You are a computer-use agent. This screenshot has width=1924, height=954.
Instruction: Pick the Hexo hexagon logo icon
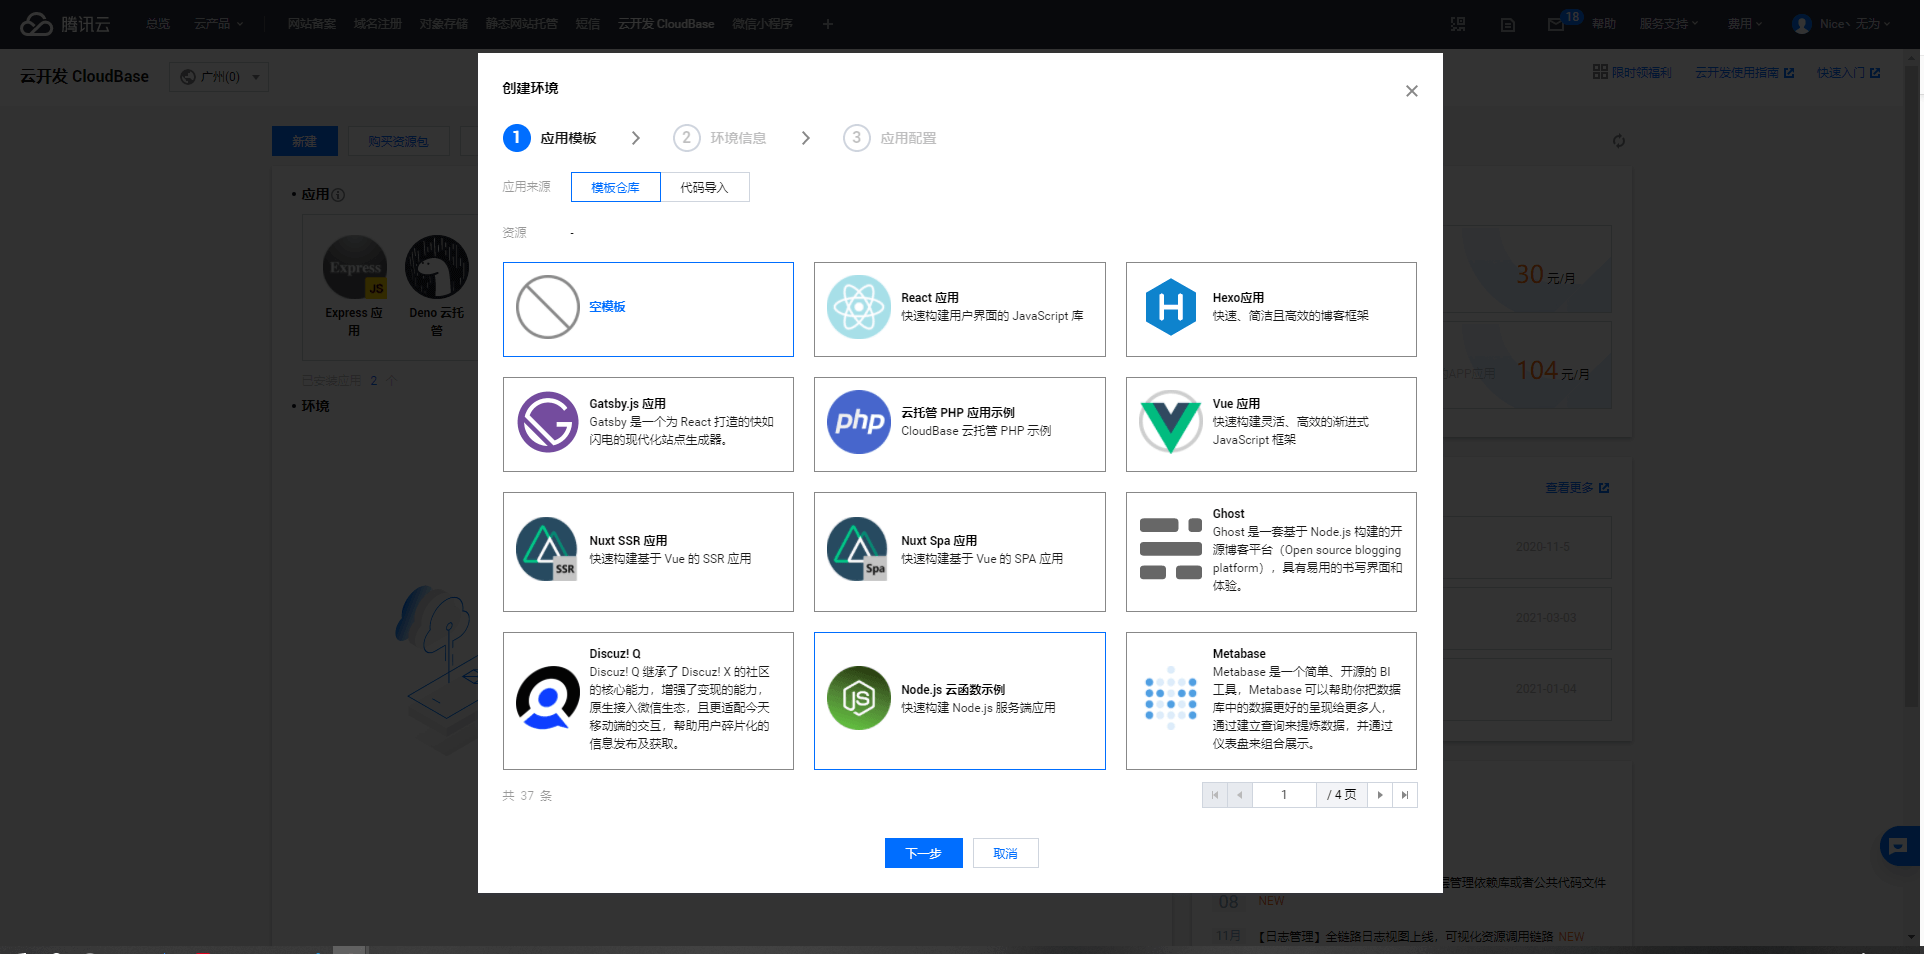click(x=1170, y=307)
